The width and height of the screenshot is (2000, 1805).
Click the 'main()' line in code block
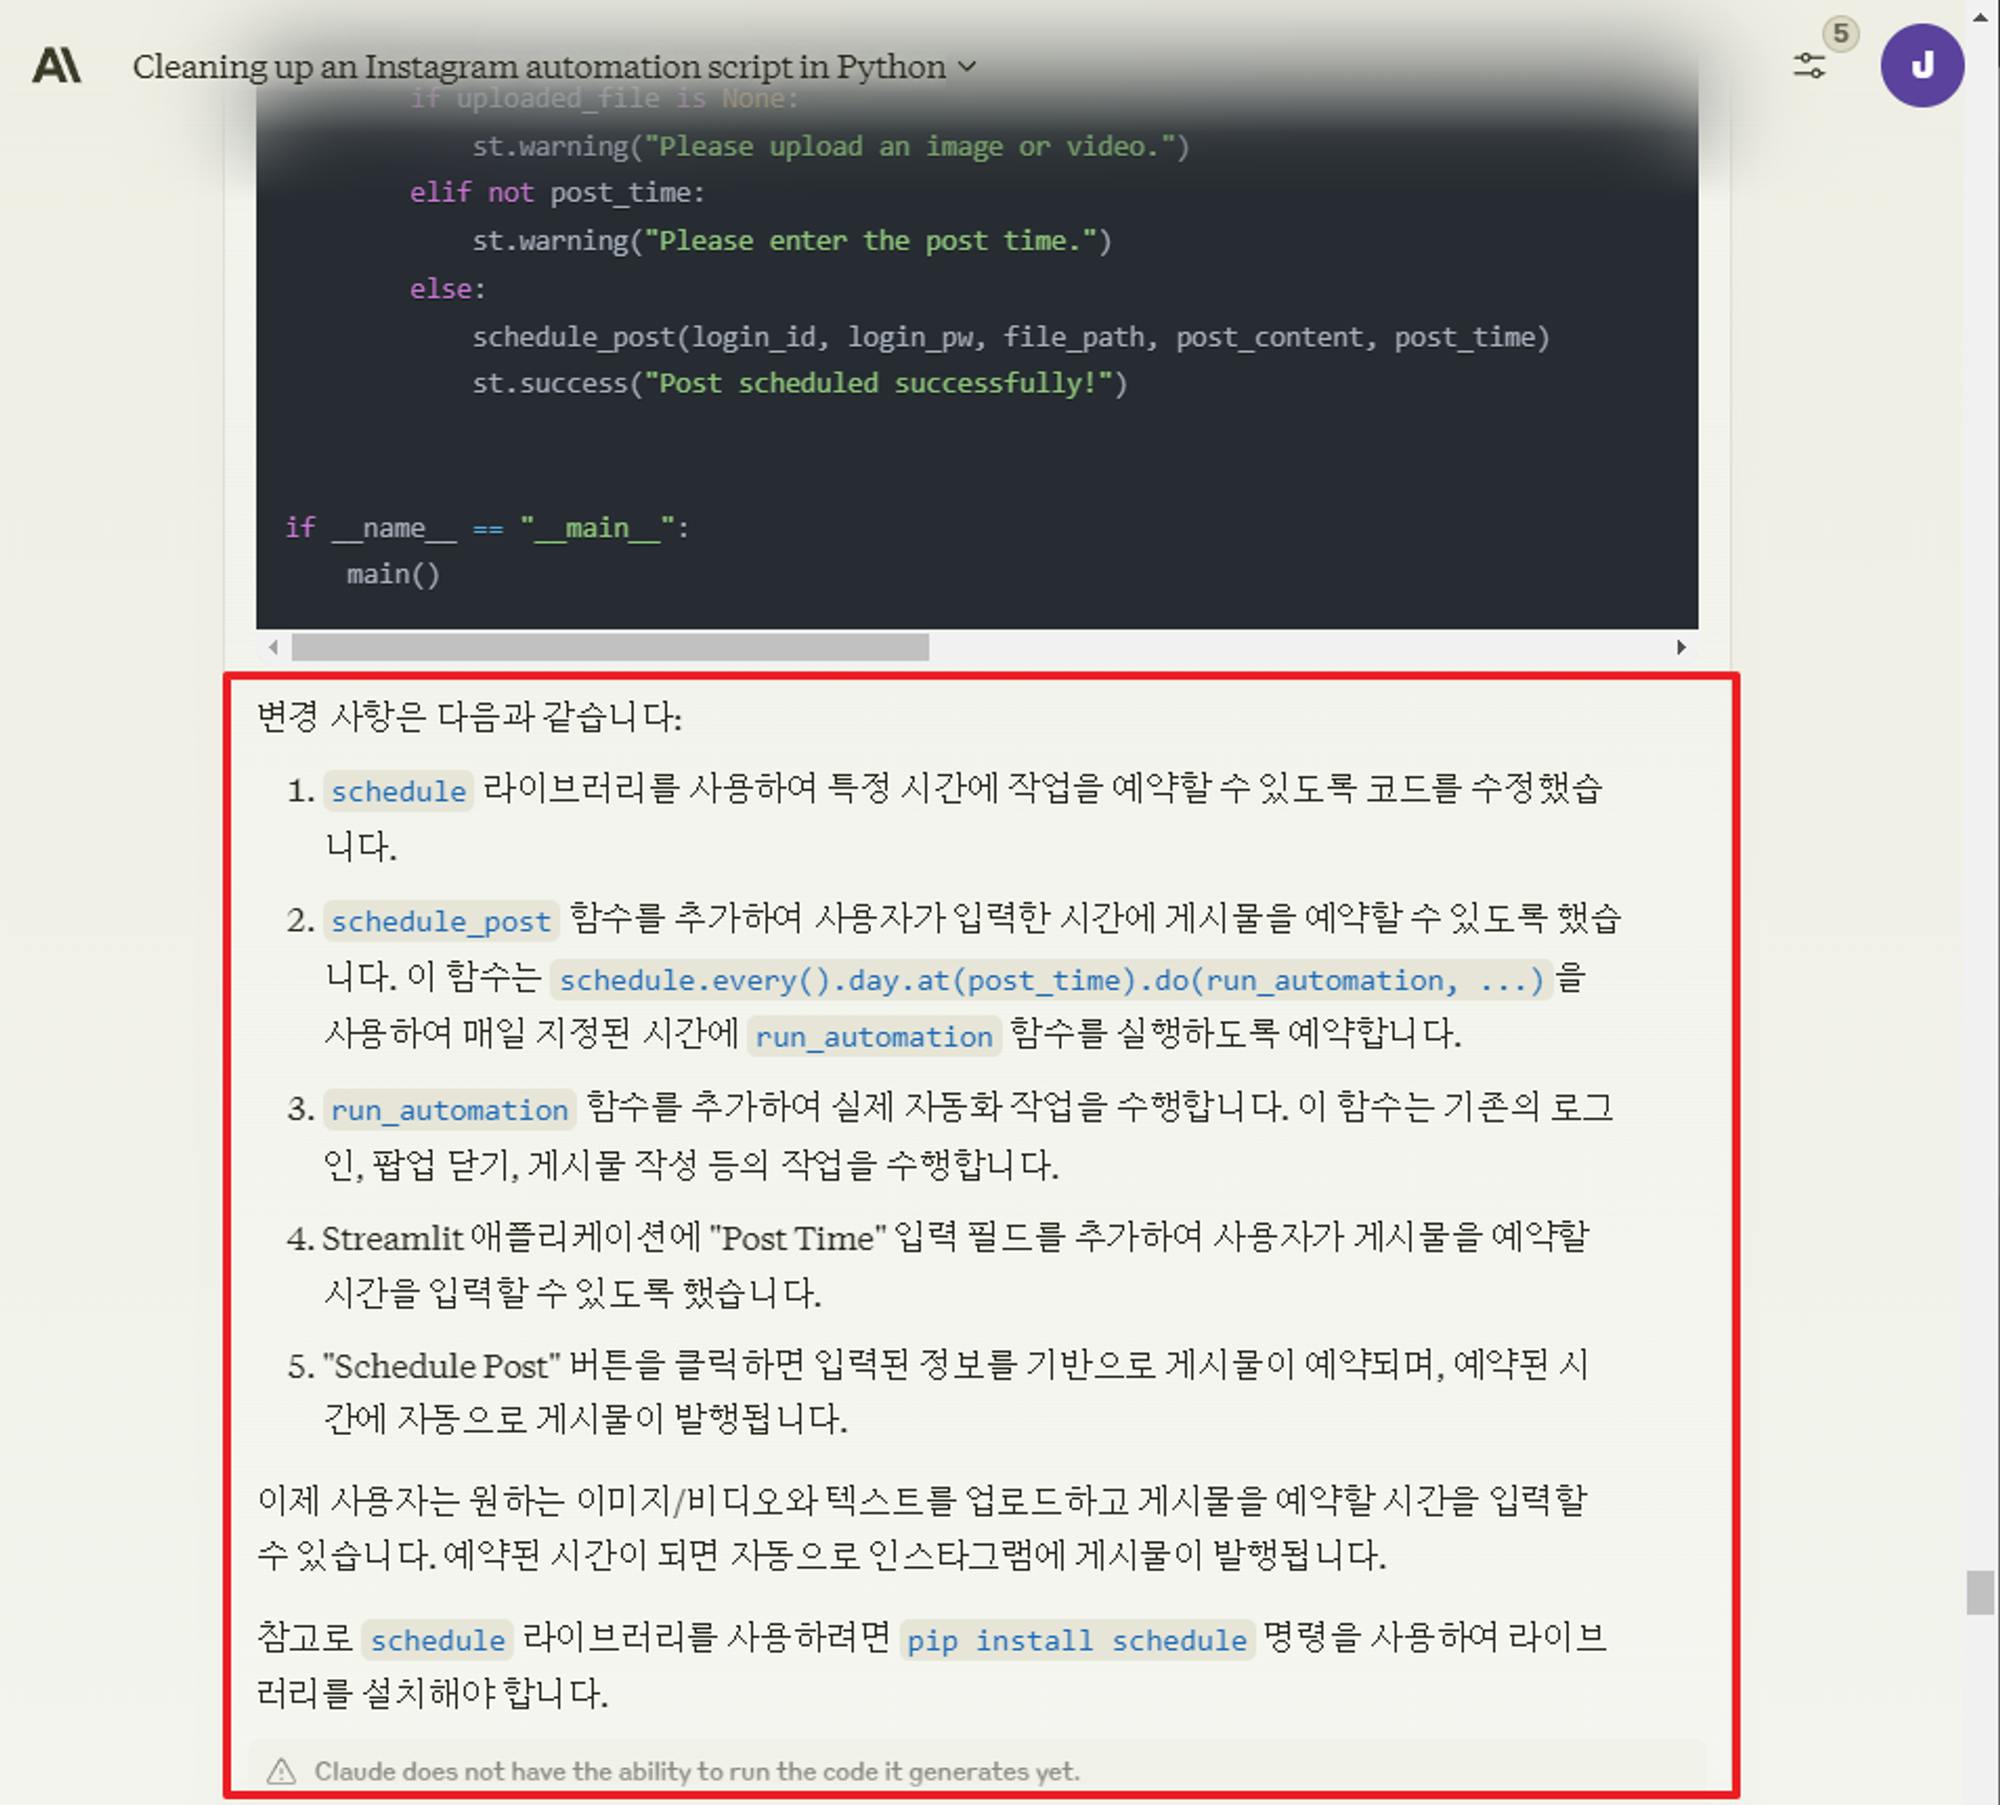point(393,574)
